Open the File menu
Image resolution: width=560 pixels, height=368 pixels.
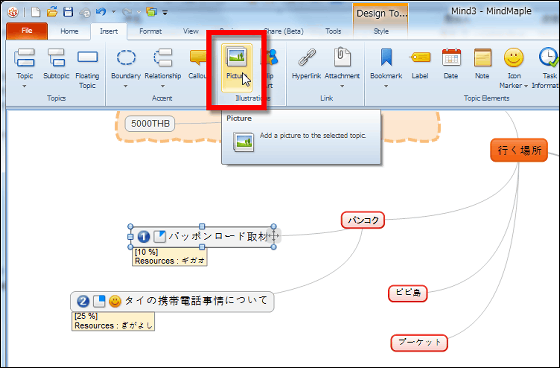tap(27, 31)
